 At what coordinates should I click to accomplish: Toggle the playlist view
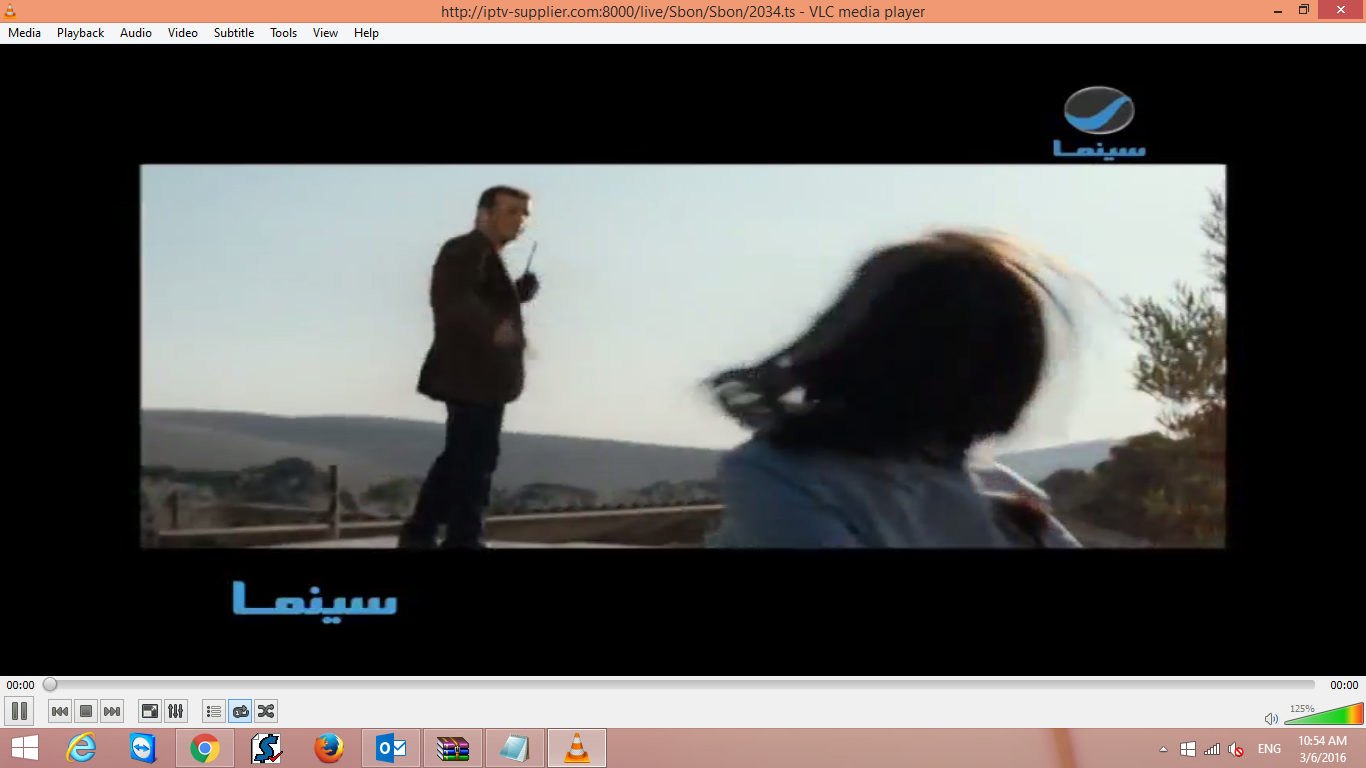(214, 711)
